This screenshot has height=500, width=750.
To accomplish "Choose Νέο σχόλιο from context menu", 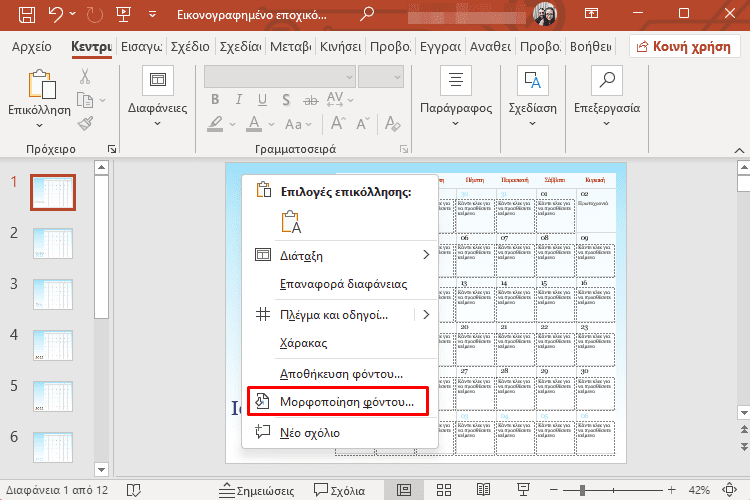I will coord(340,433).
